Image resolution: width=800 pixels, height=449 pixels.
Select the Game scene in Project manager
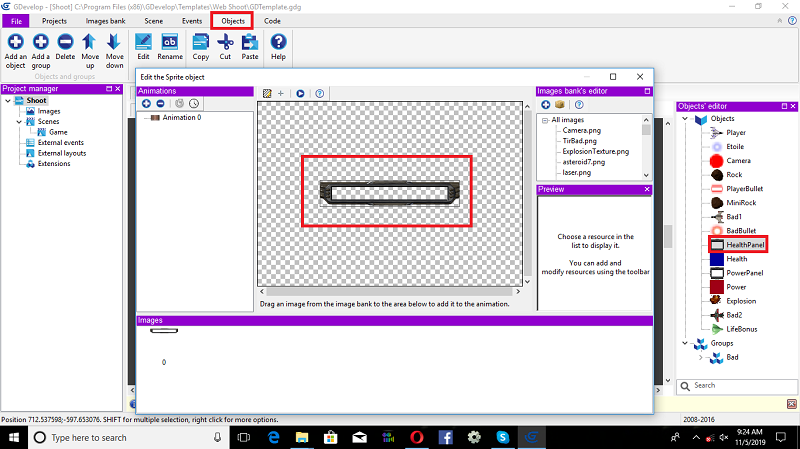tap(58, 132)
